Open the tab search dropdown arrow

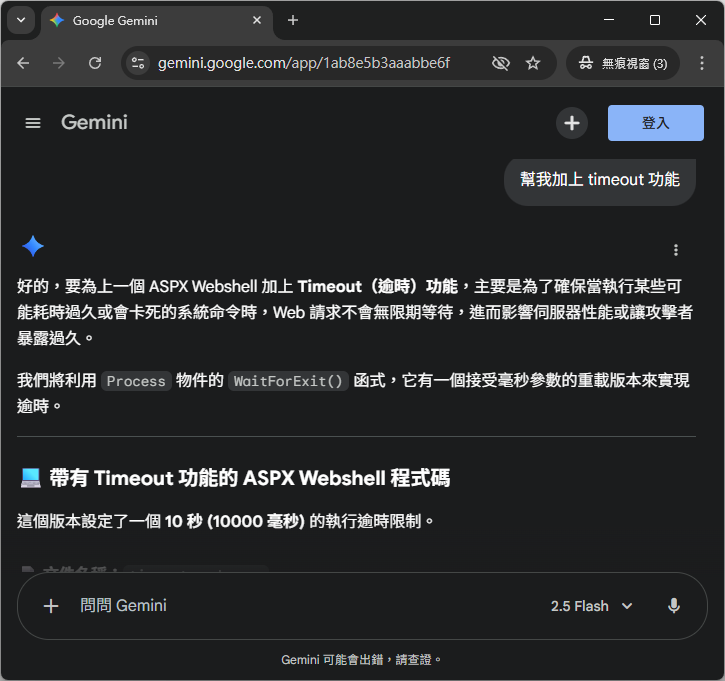(x=21, y=20)
